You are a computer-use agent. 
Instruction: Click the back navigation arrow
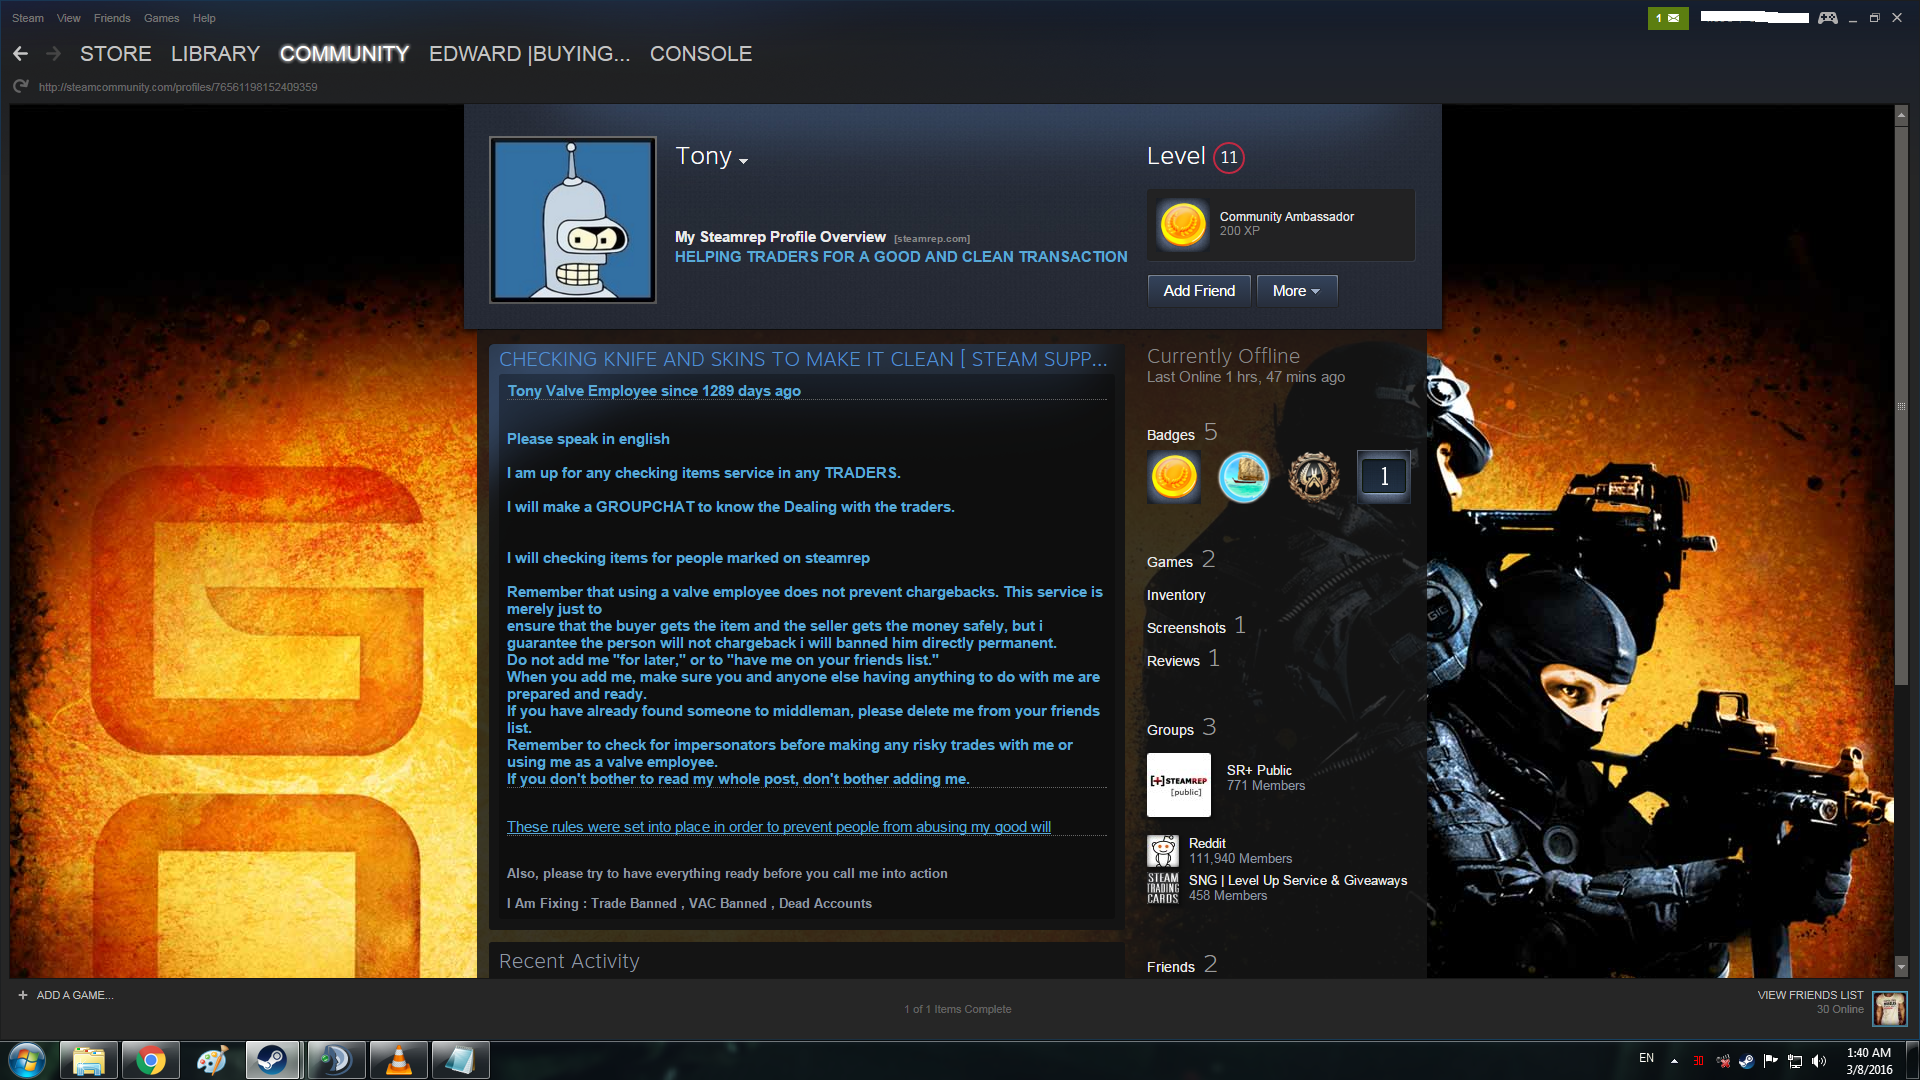pyautogui.click(x=20, y=54)
